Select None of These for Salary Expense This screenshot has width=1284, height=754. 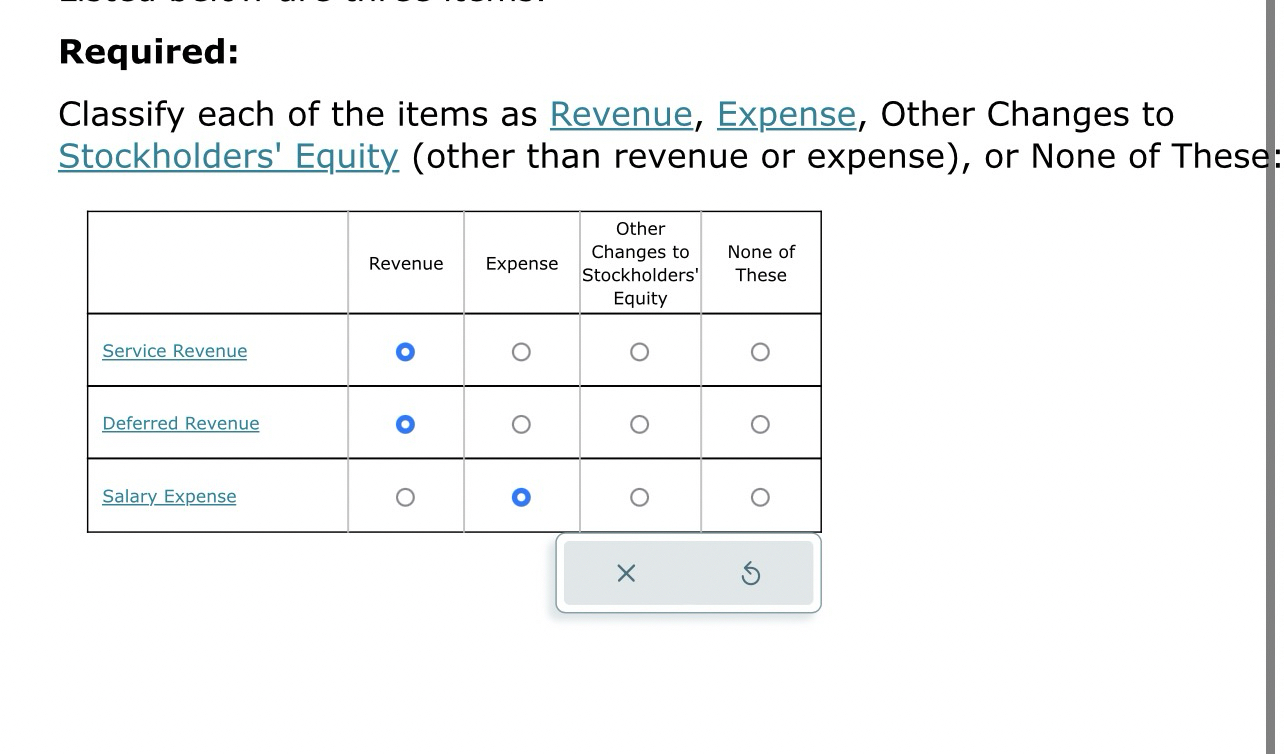point(760,496)
